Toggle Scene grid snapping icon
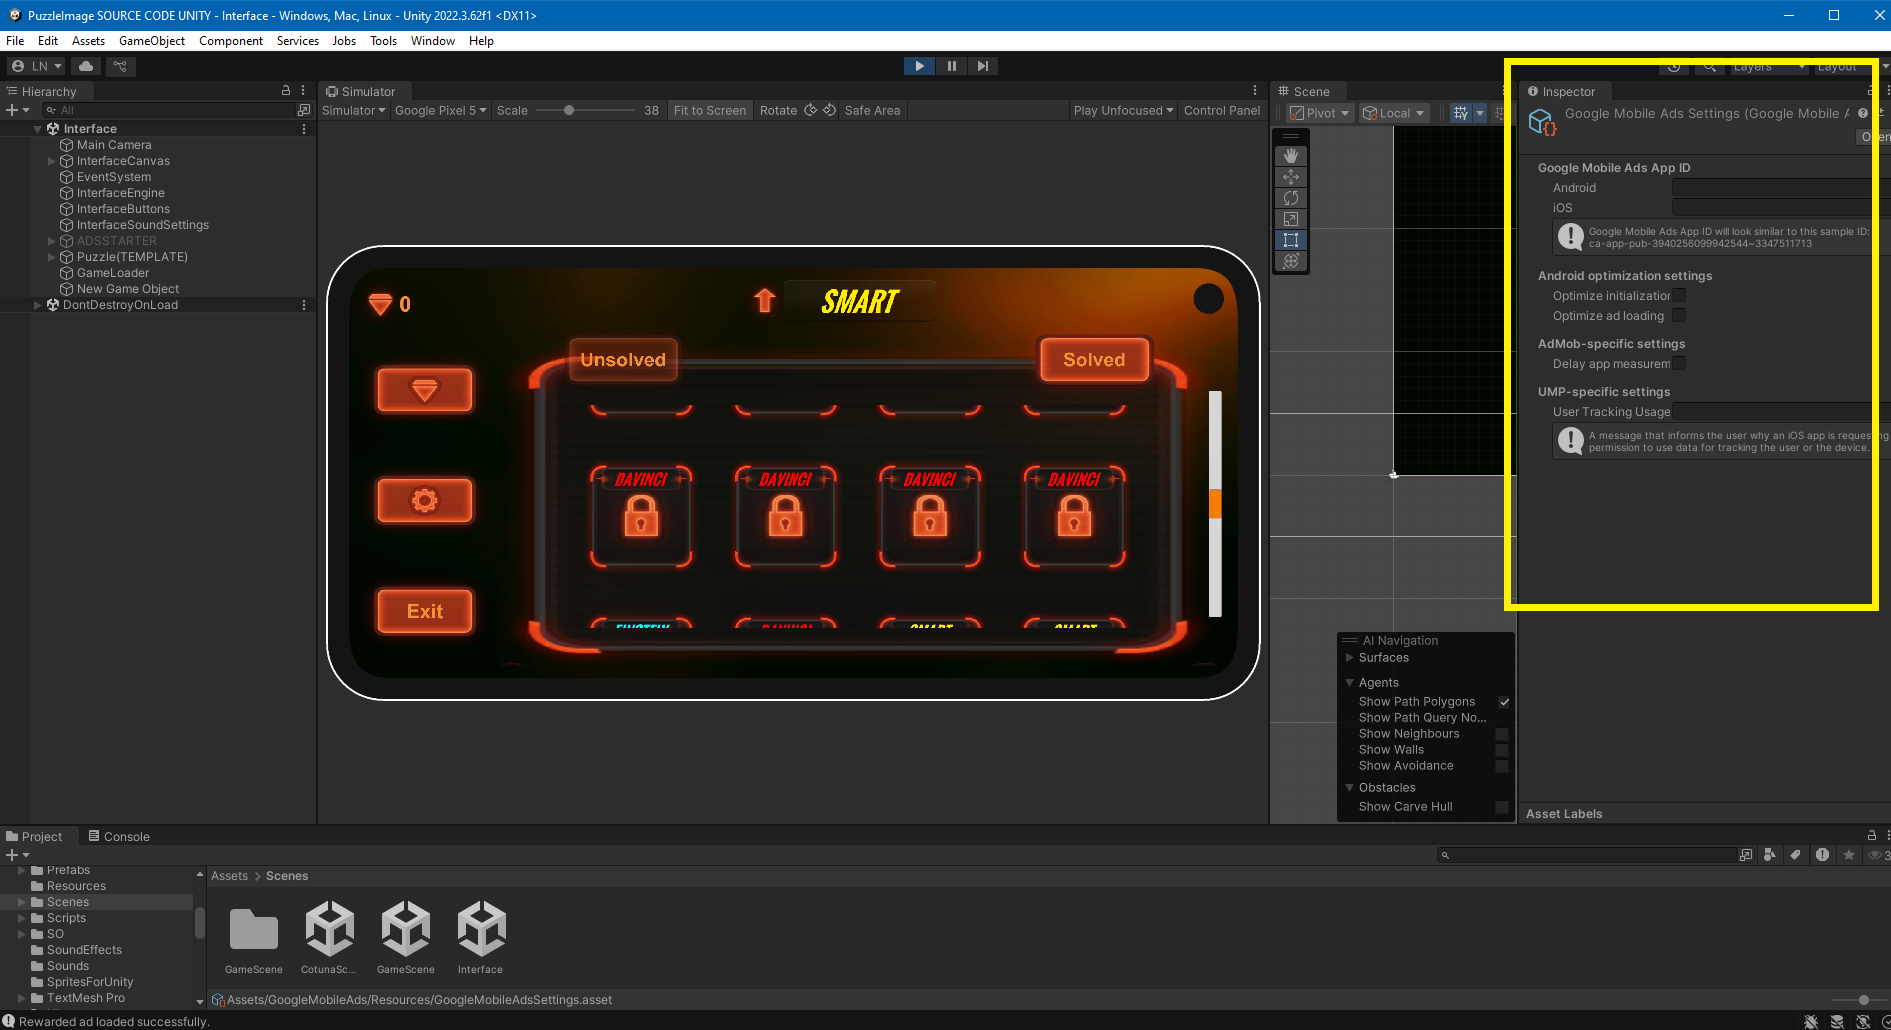 tap(1461, 113)
